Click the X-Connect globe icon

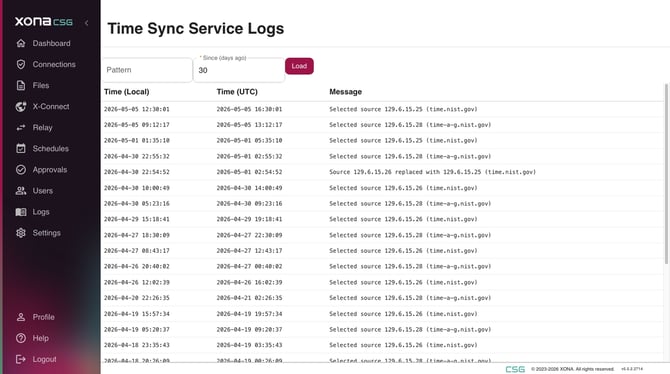(21, 106)
